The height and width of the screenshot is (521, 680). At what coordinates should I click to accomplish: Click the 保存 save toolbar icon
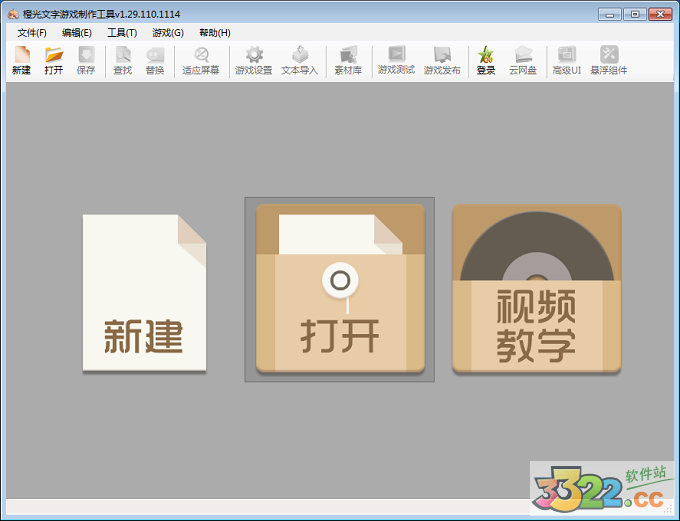[x=86, y=60]
